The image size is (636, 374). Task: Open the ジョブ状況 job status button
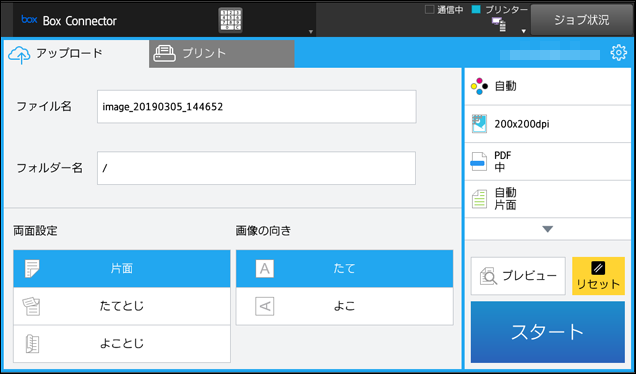tap(581, 20)
